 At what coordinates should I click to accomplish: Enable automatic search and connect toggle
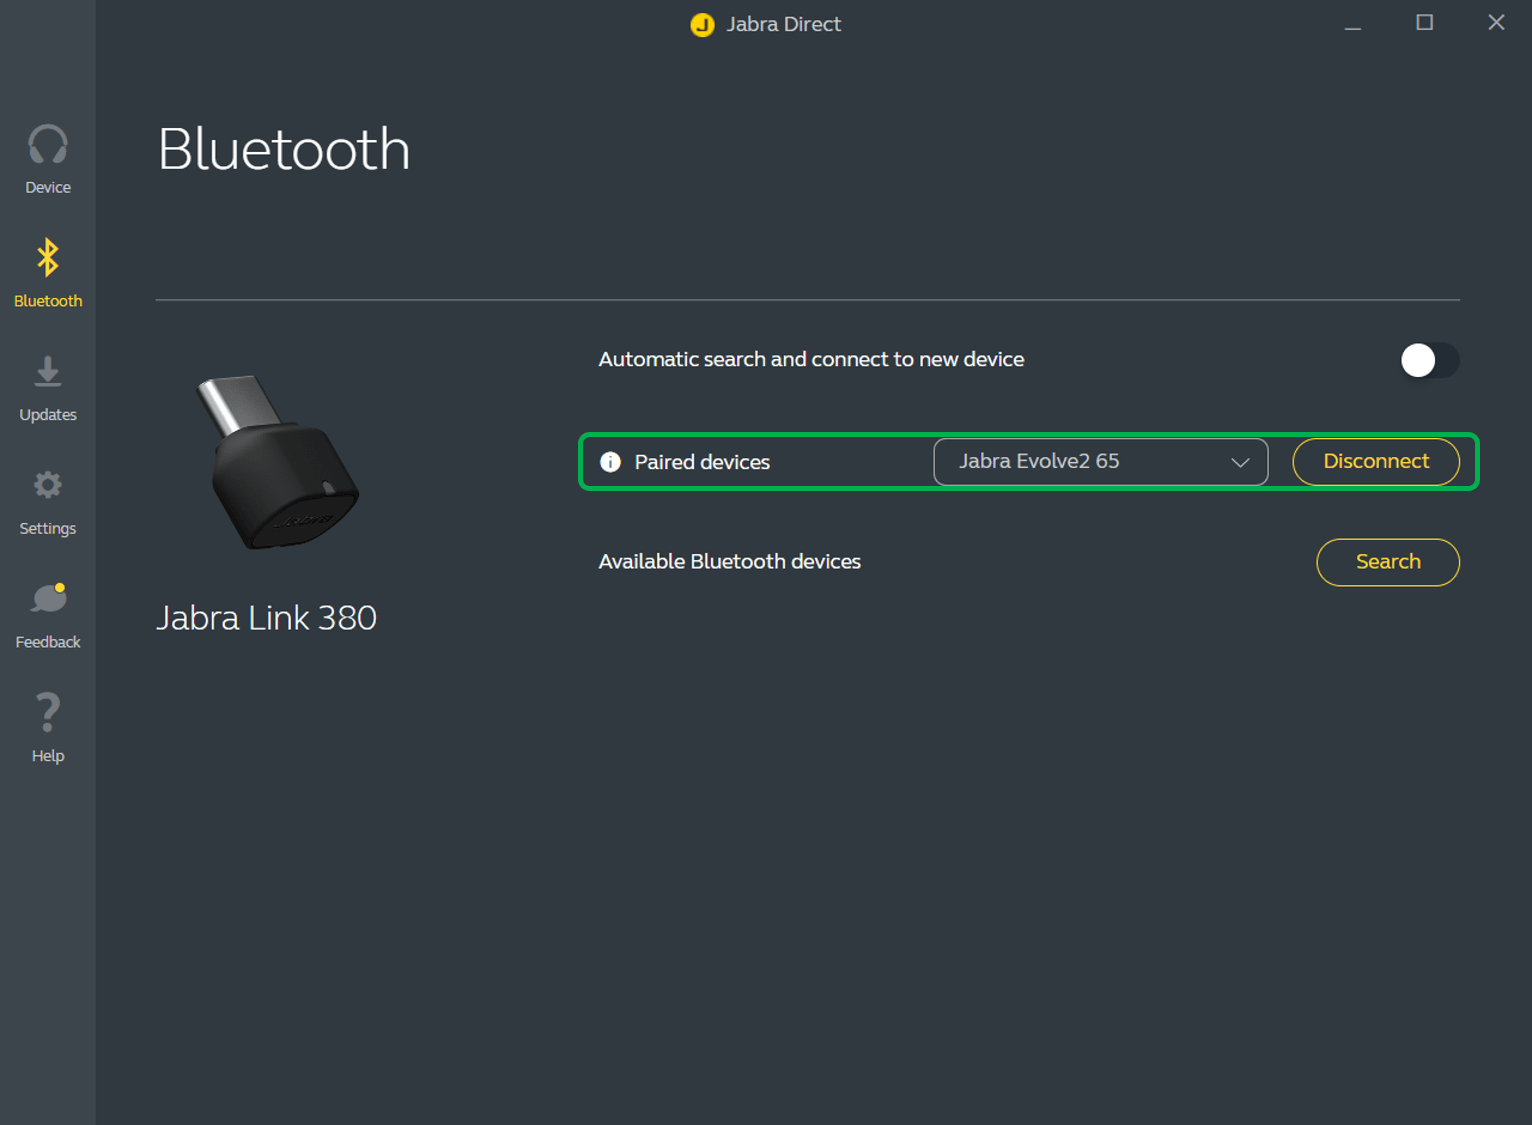click(x=1428, y=360)
